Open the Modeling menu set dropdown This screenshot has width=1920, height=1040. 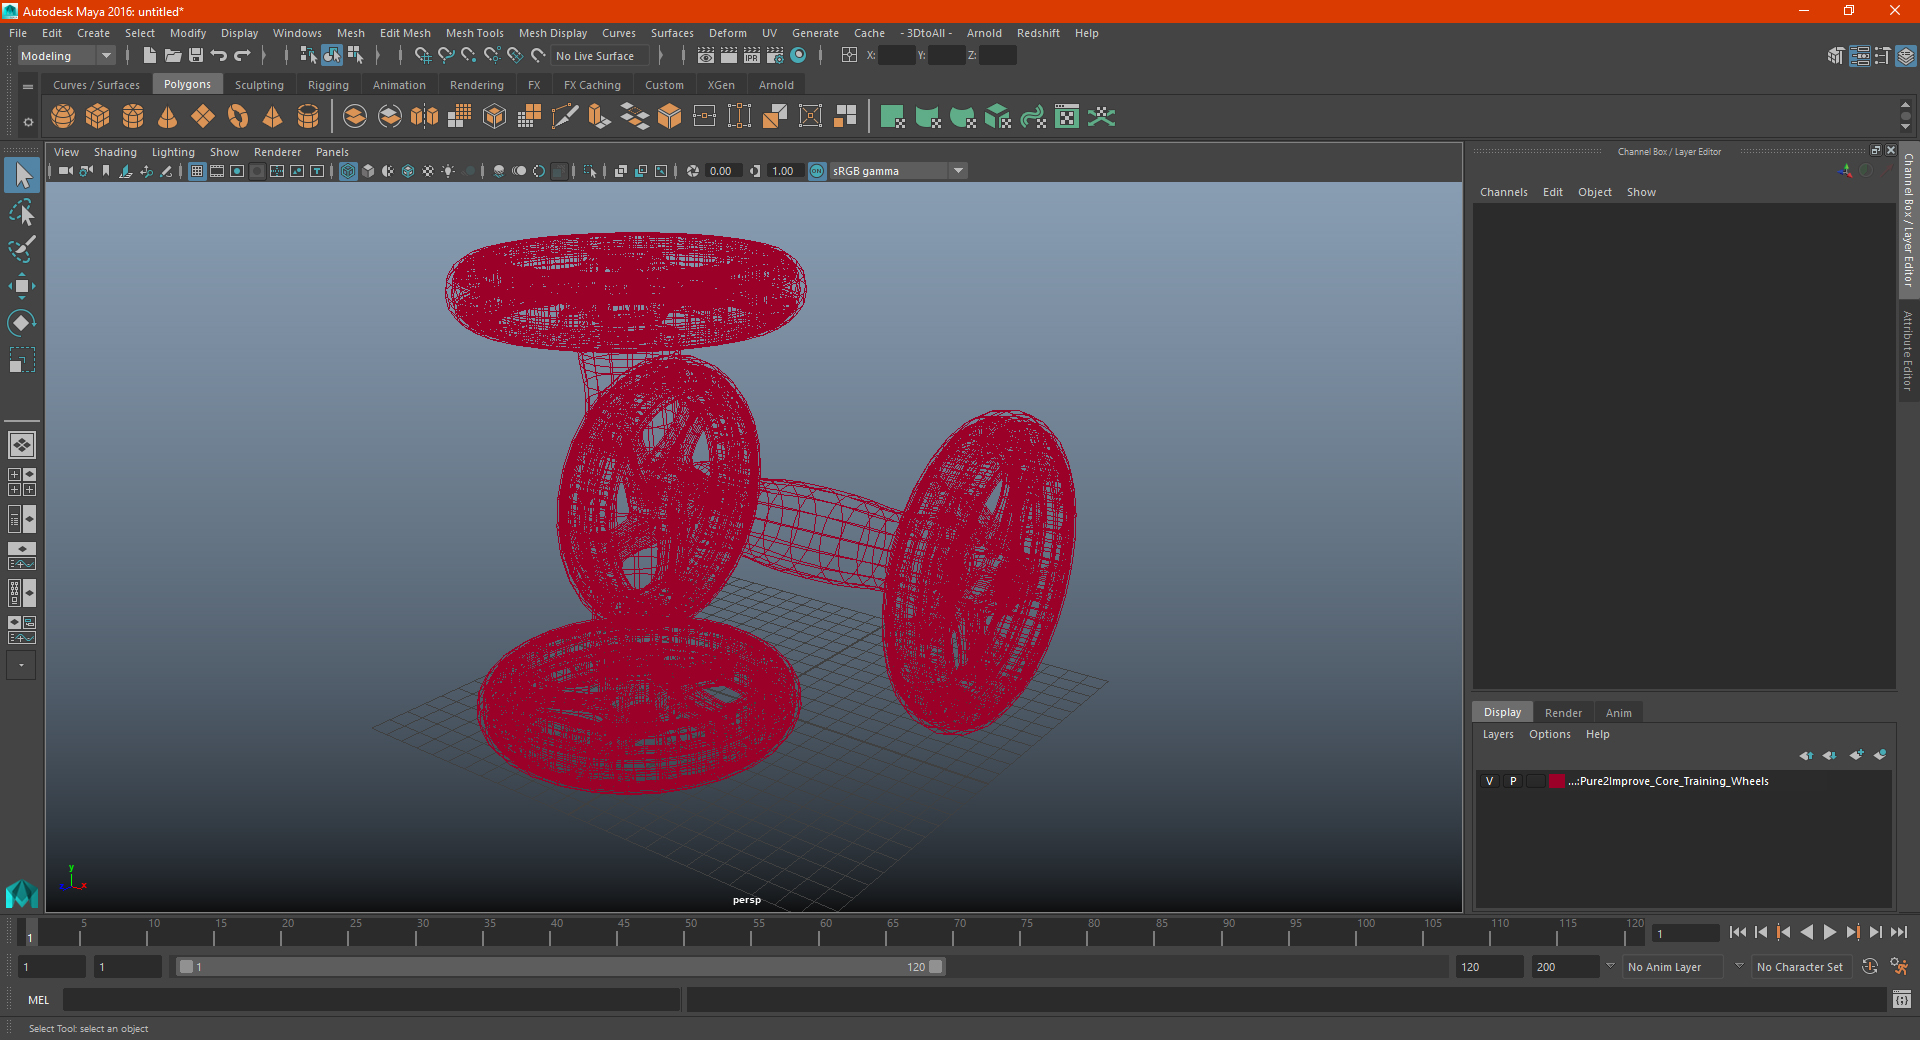click(67, 56)
